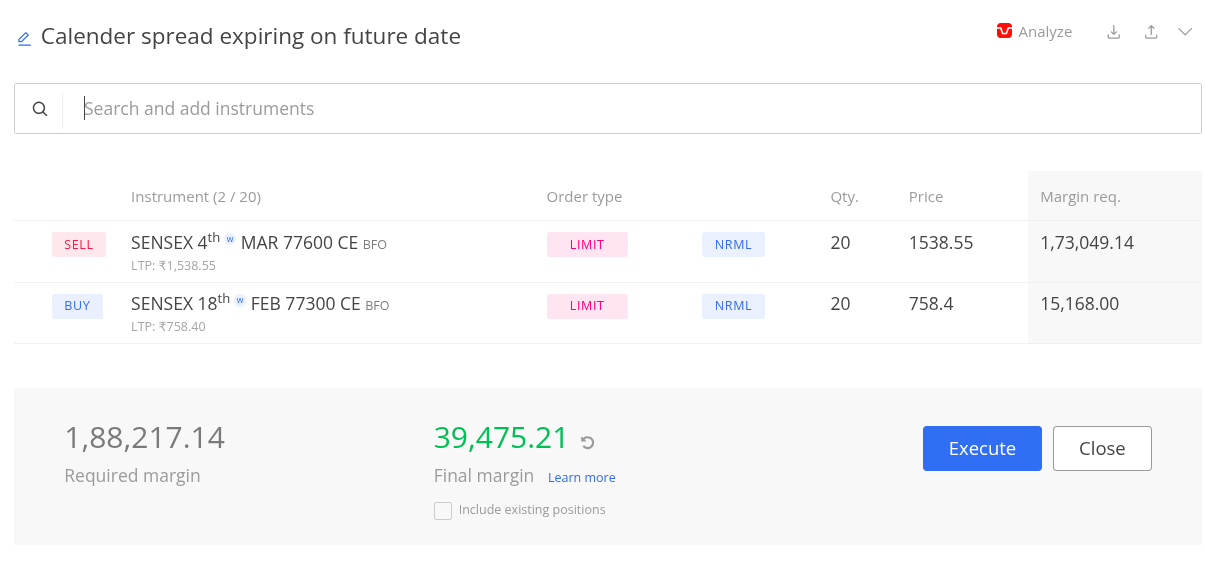1205x575 pixels.
Task: Click the Order type column header
Action: 584,197
